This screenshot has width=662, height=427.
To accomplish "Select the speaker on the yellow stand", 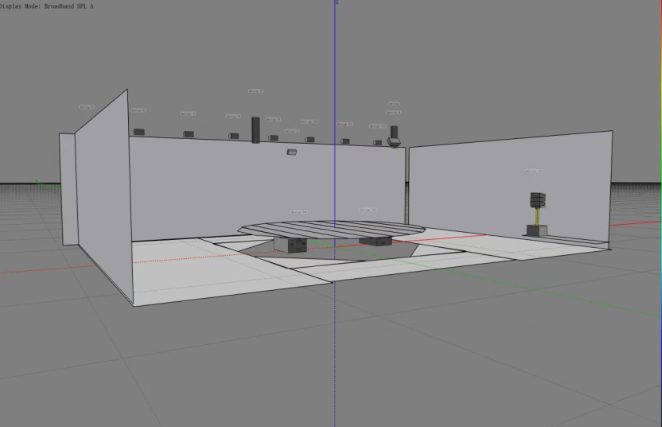I will point(538,200).
